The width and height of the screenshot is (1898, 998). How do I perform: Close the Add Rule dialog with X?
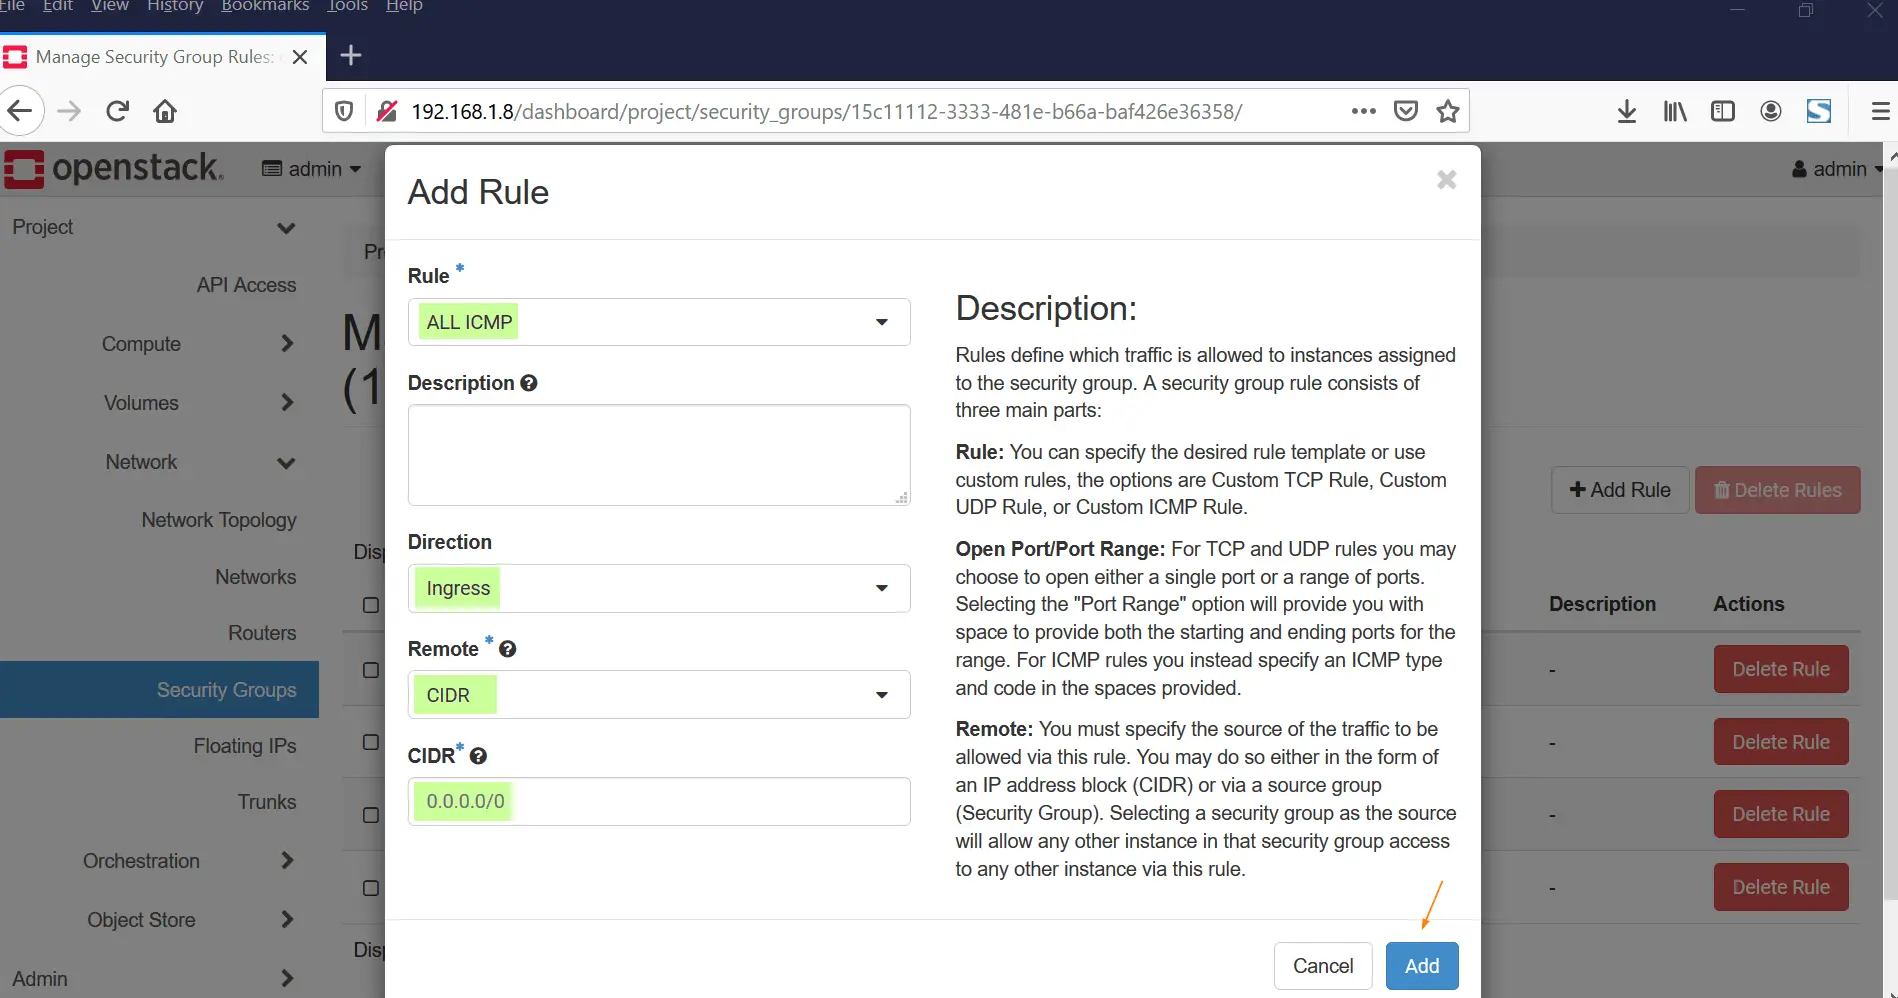[x=1446, y=180]
